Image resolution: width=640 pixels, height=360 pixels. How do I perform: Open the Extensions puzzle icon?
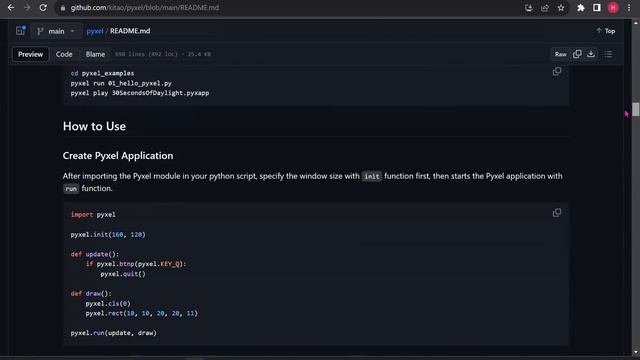(580, 8)
